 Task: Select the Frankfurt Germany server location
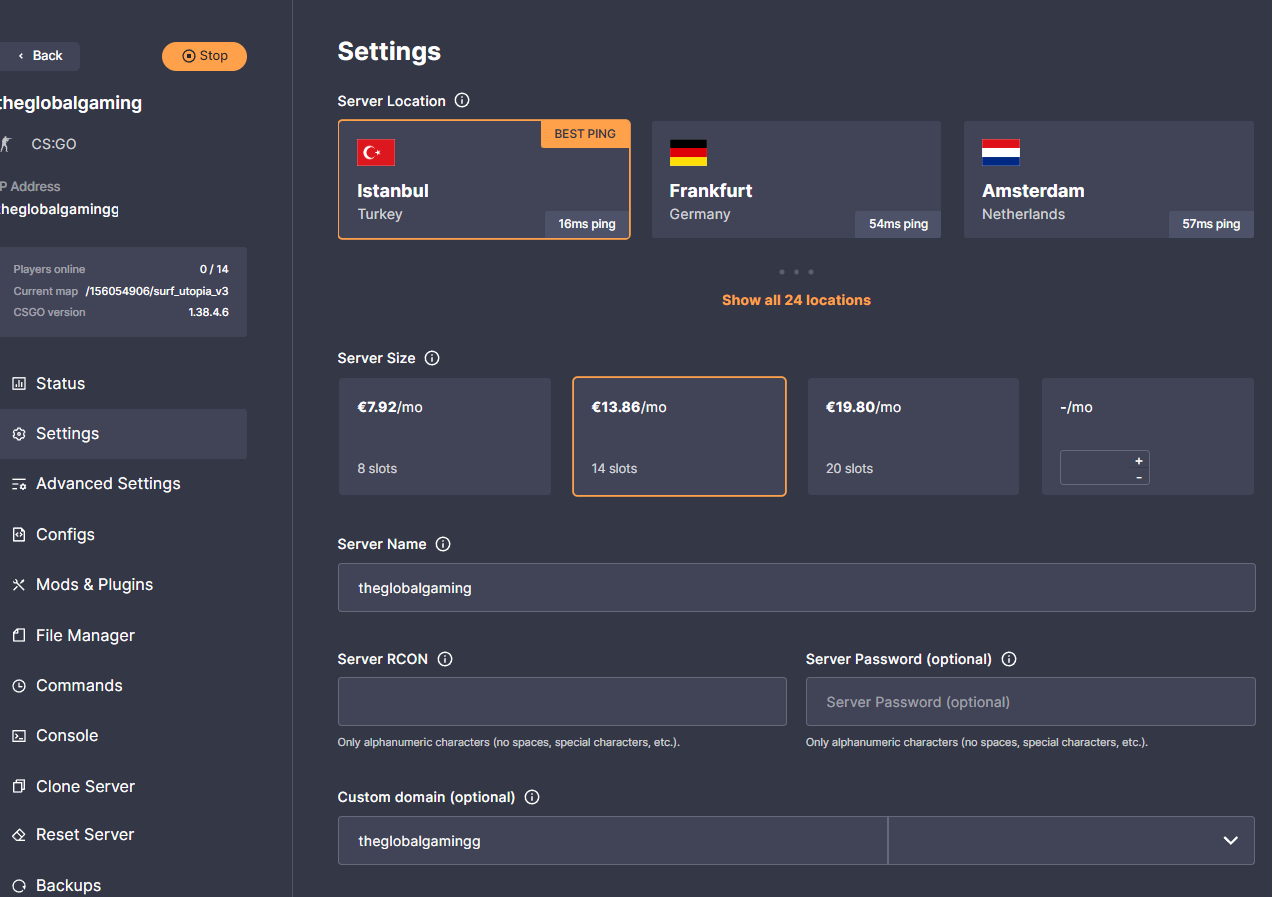(x=796, y=180)
